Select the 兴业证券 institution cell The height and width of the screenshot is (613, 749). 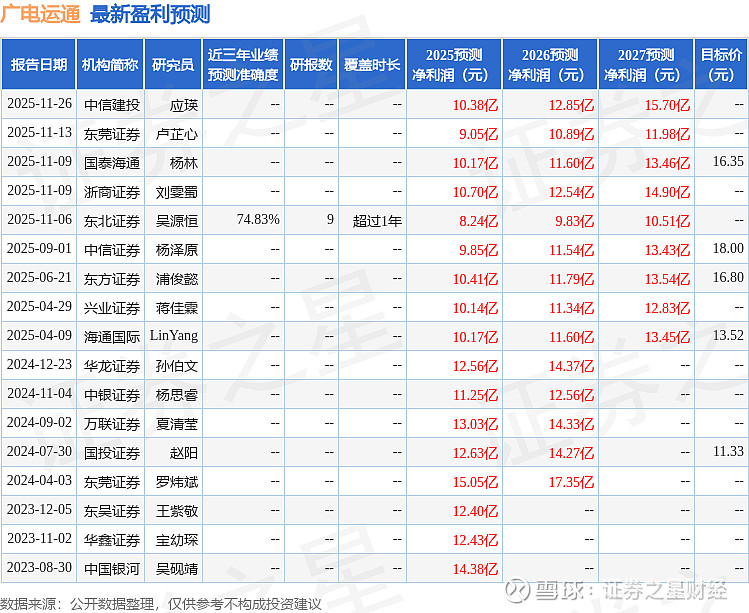tap(112, 308)
